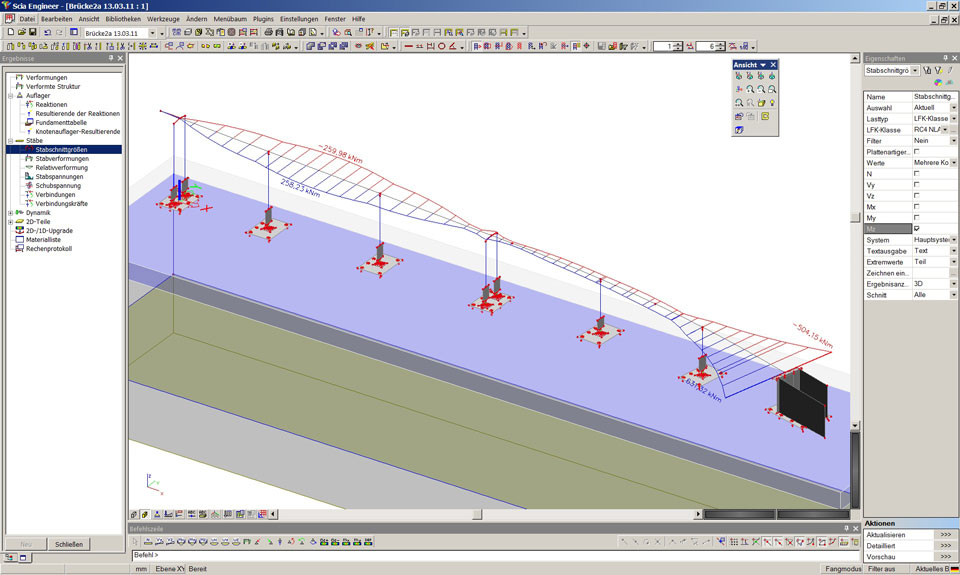Open the Extremwerte dropdown

953,262
